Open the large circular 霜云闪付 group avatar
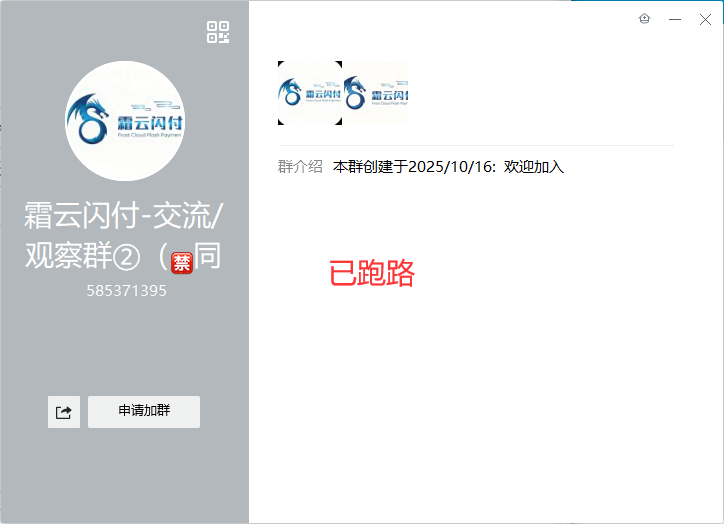This screenshot has height=524, width=724. click(x=125, y=120)
